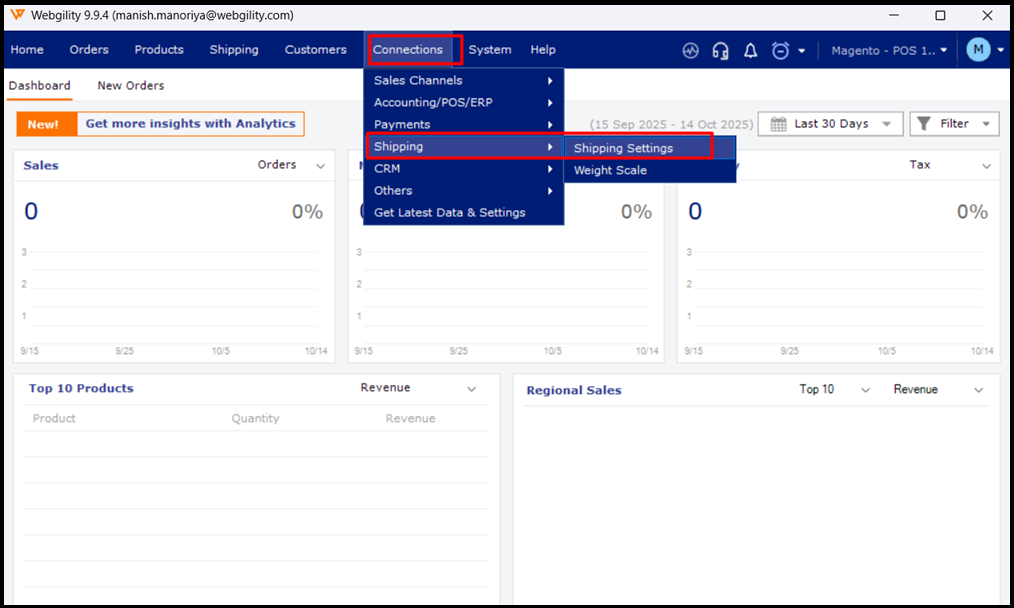Screen dimensions: 1014x608
Task: Click the calendar icon in date range
Action: (778, 124)
